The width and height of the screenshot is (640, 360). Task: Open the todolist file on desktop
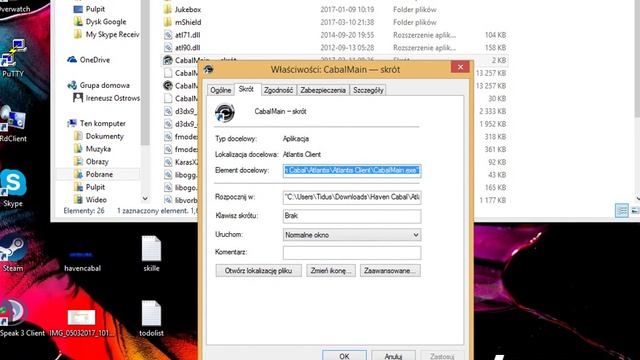tap(151, 319)
